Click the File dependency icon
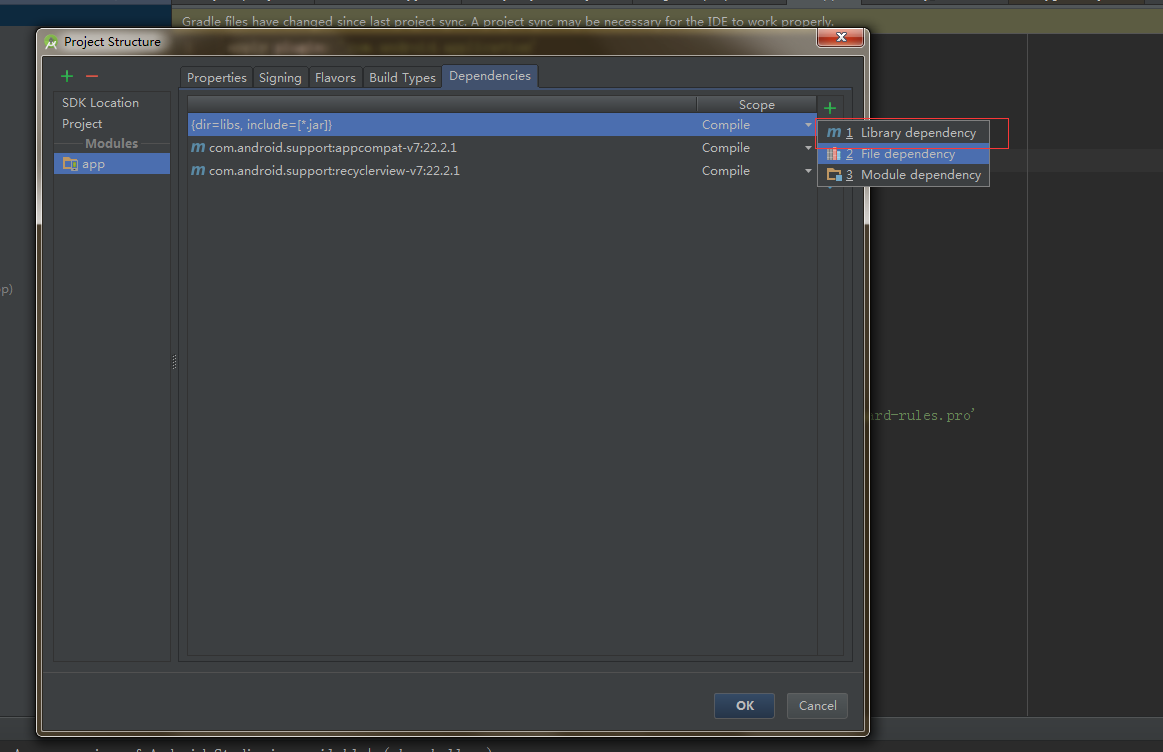Image resolution: width=1163 pixels, height=752 pixels. click(x=834, y=154)
